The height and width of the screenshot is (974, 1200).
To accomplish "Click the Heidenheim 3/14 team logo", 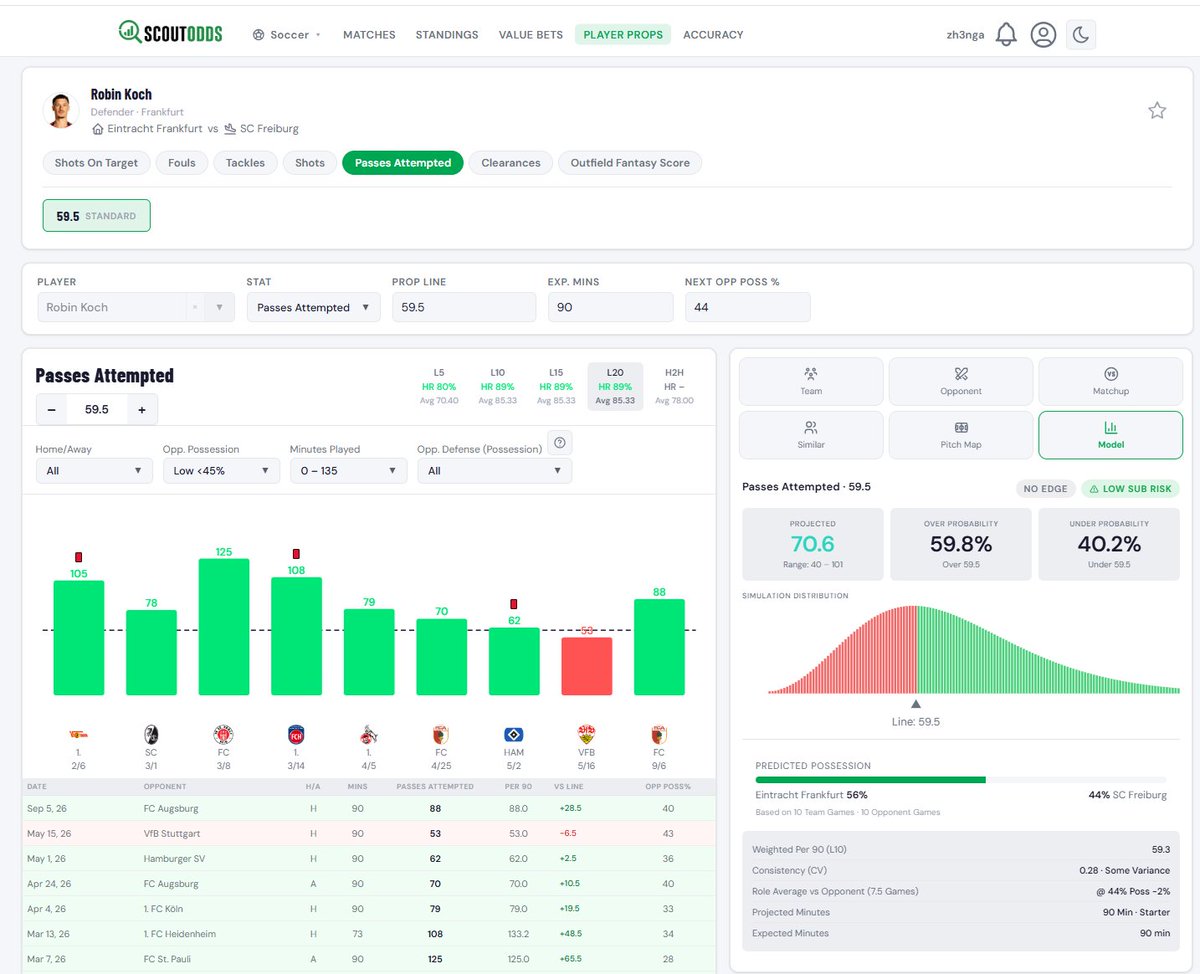I will click(x=296, y=734).
